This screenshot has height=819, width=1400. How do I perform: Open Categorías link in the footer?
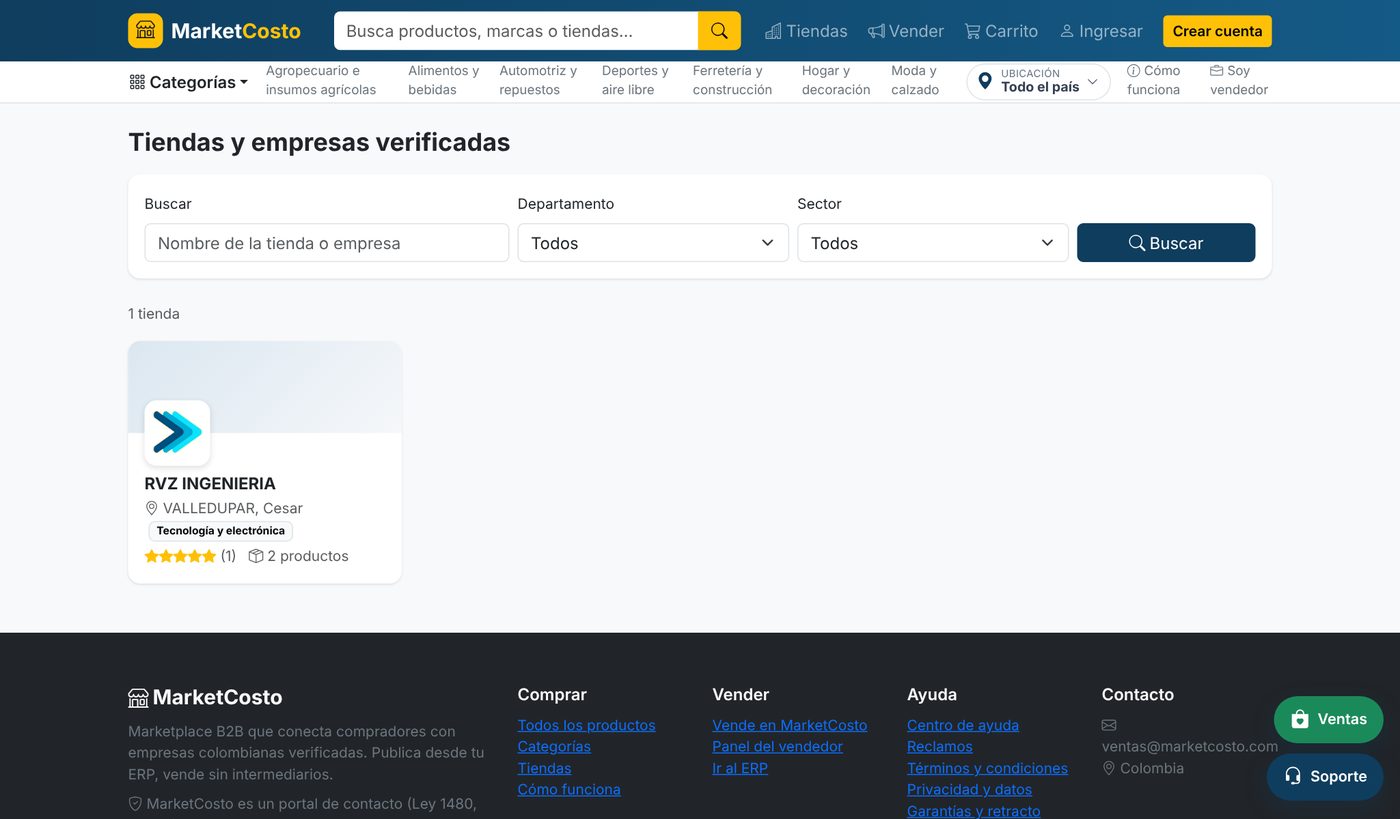[x=554, y=746]
